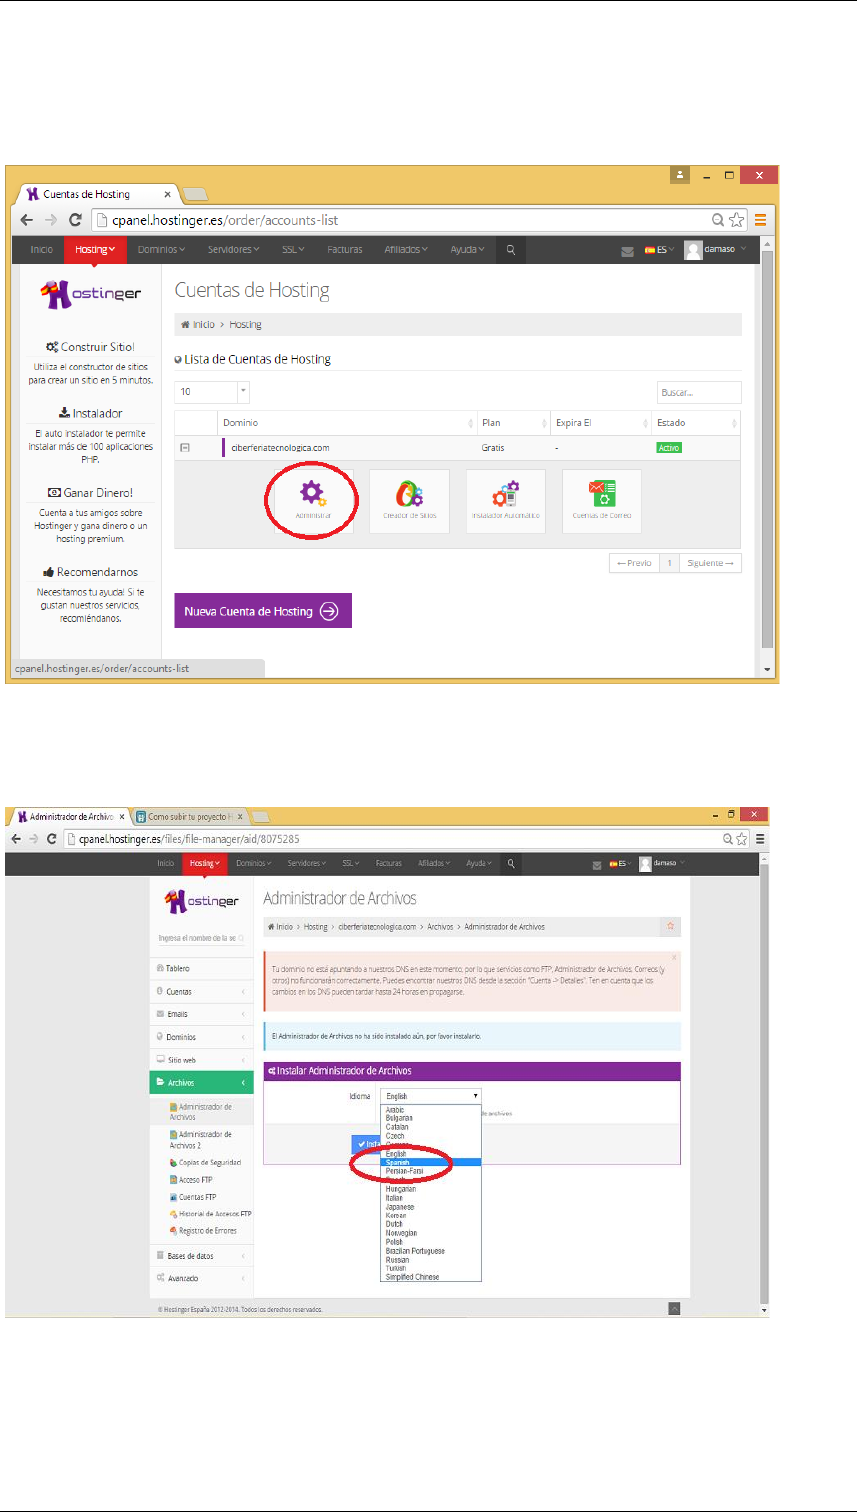Screen dimensions: 857x1512
Task: Open the Construir Sitio! sidebar link
Action: point(90,347)
